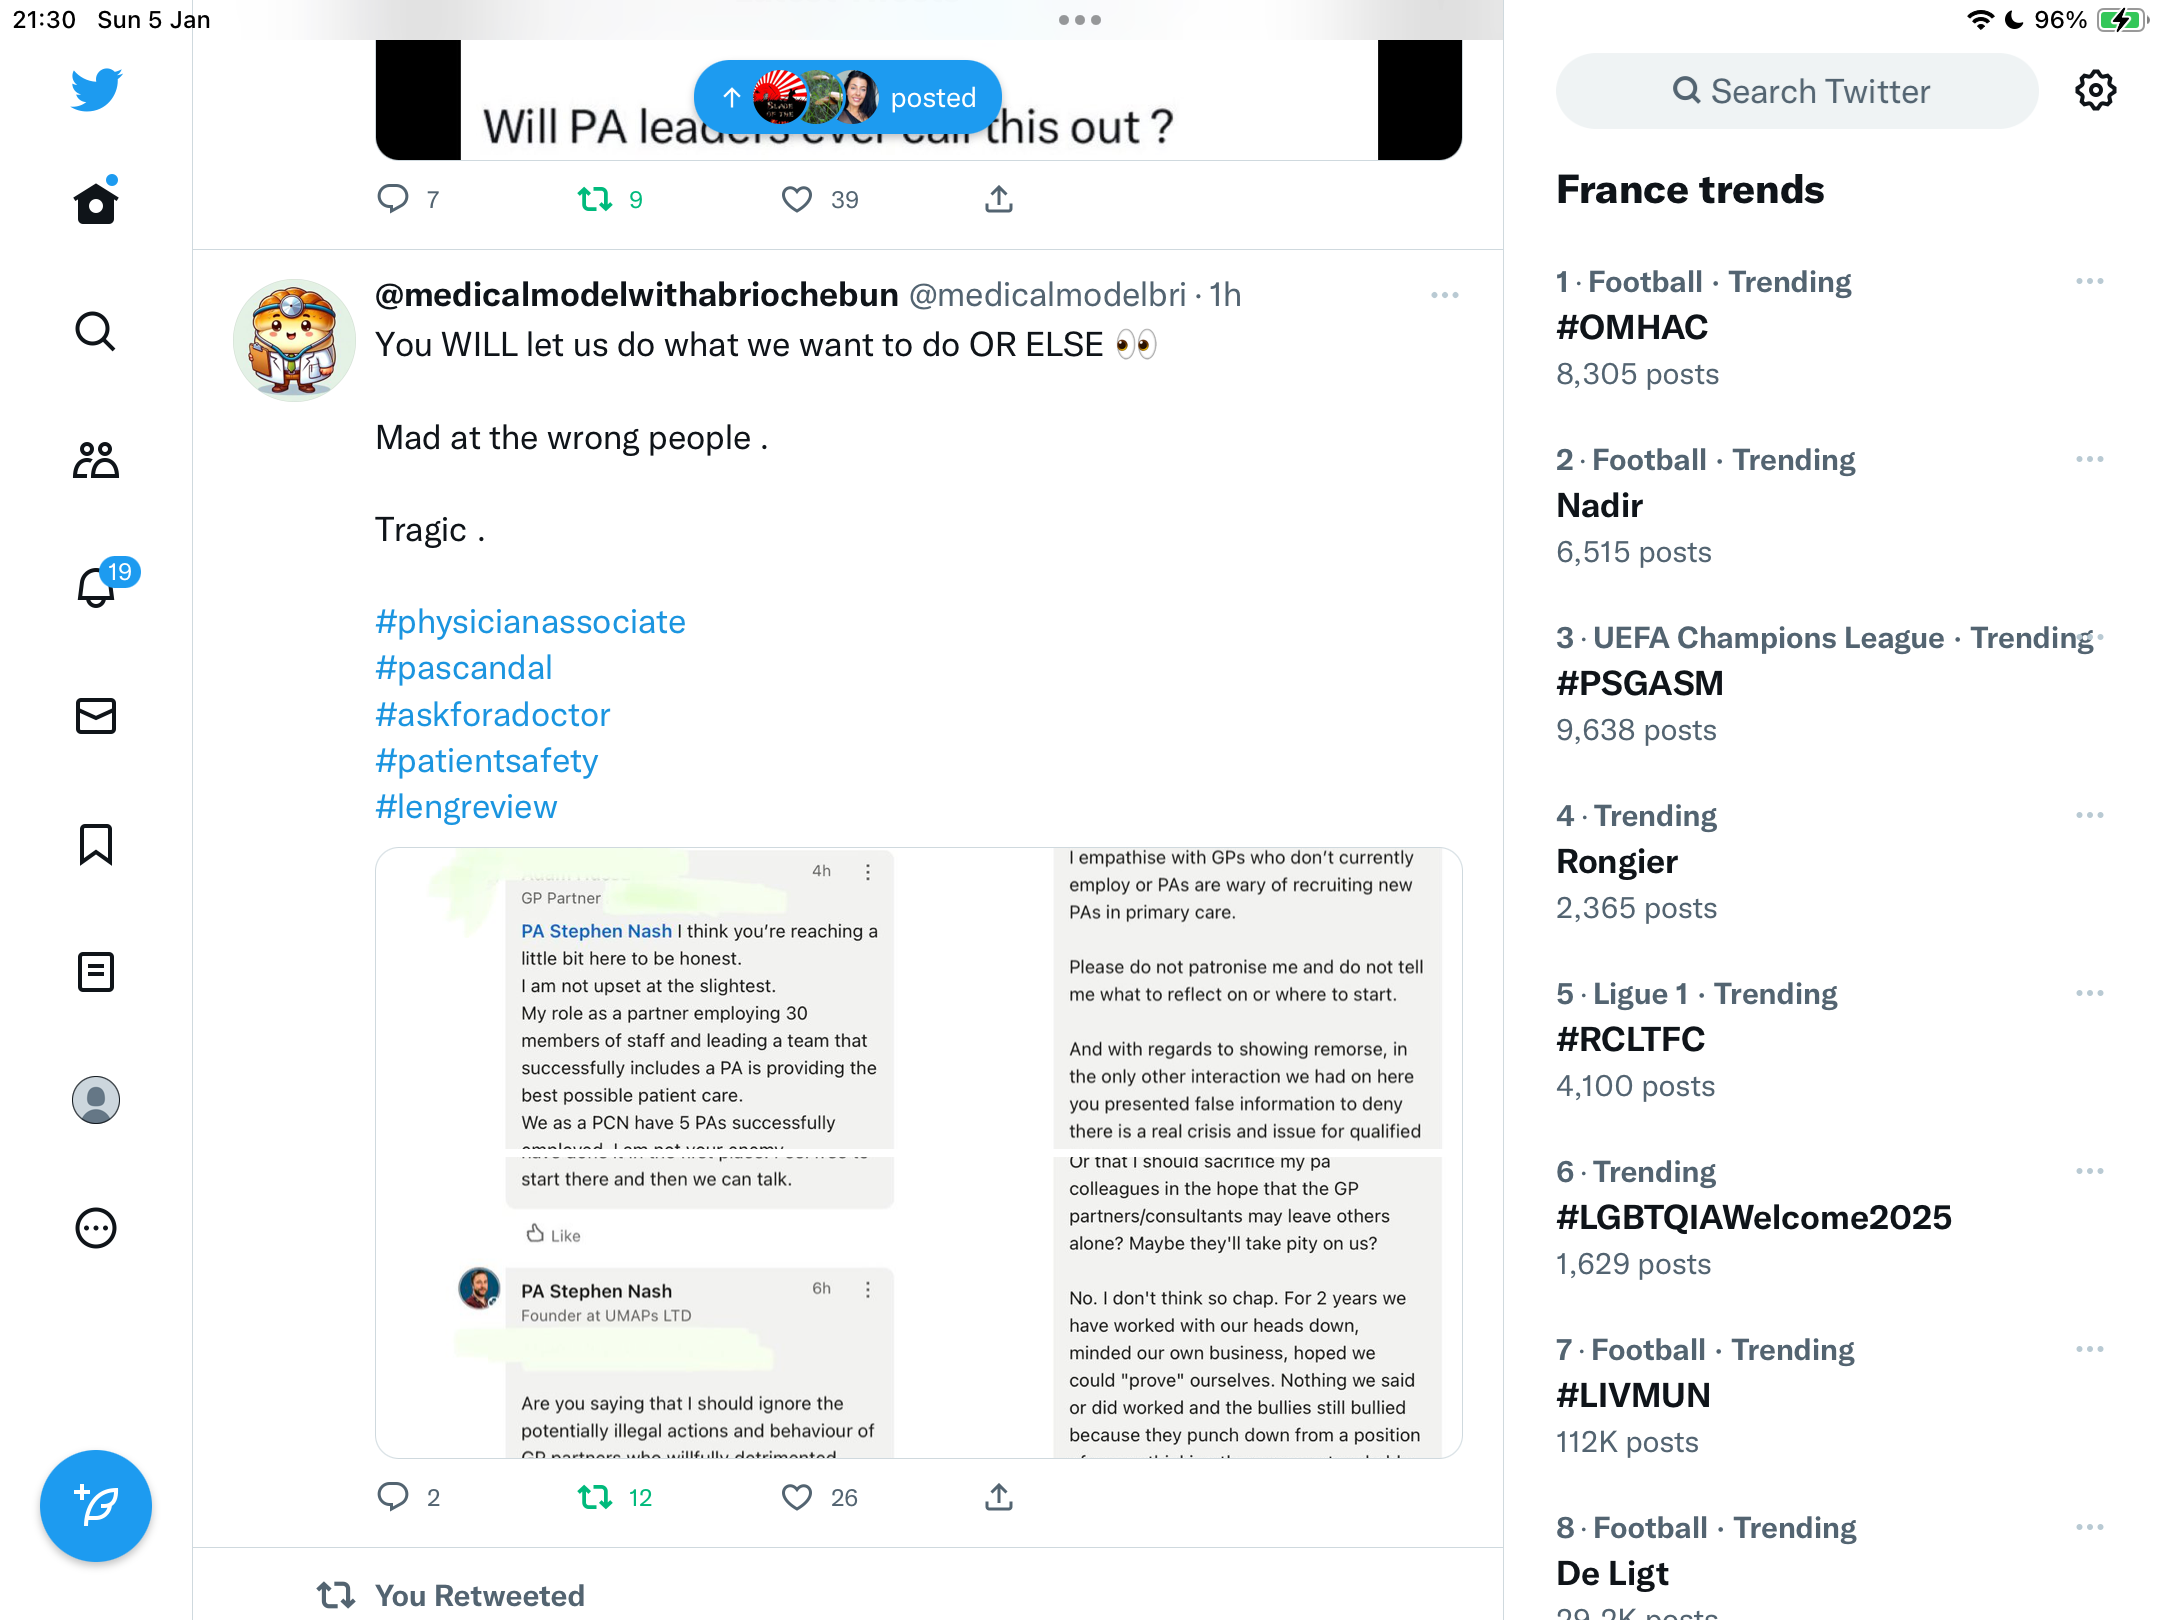
Task: Open the Home feed icon
Action: click(96, 203)
